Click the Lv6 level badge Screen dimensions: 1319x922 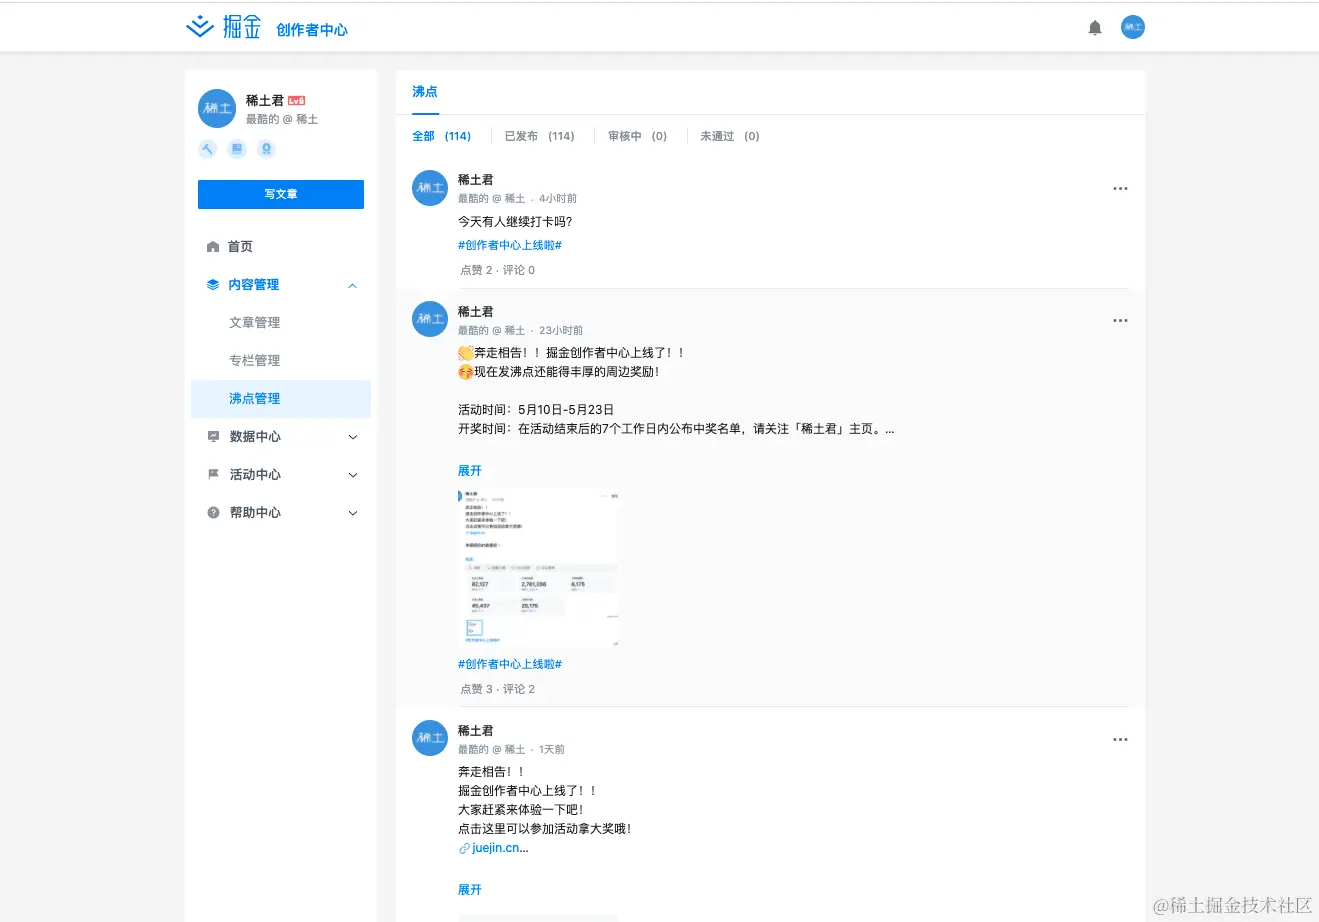(x=296, y=101)
